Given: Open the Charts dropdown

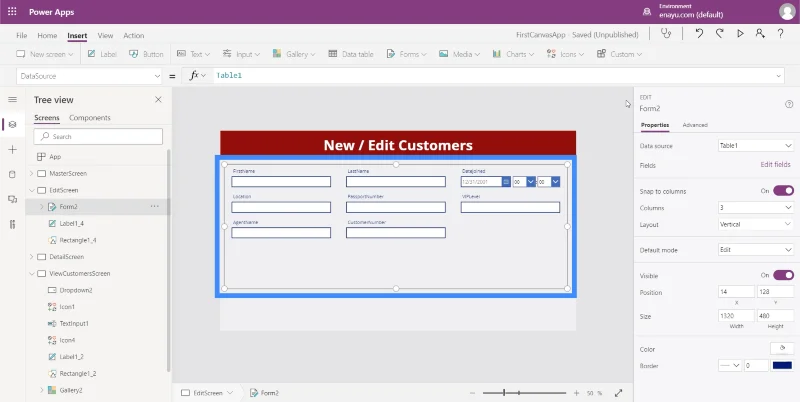Looking at the screenshot, I should [513, 54].
